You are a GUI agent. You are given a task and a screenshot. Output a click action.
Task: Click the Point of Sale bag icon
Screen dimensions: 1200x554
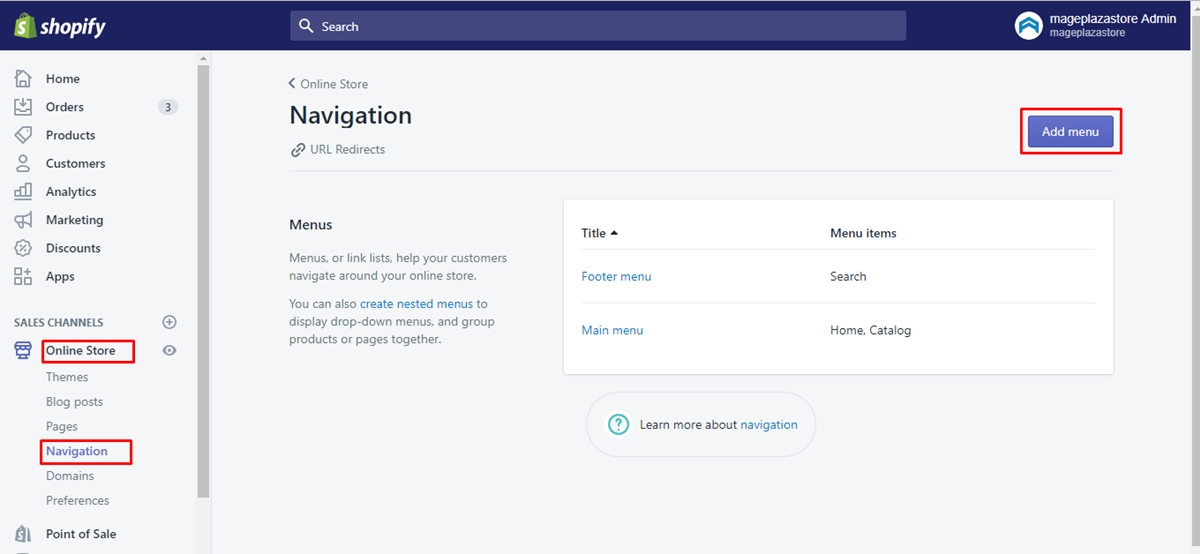[x=23, y=534]
